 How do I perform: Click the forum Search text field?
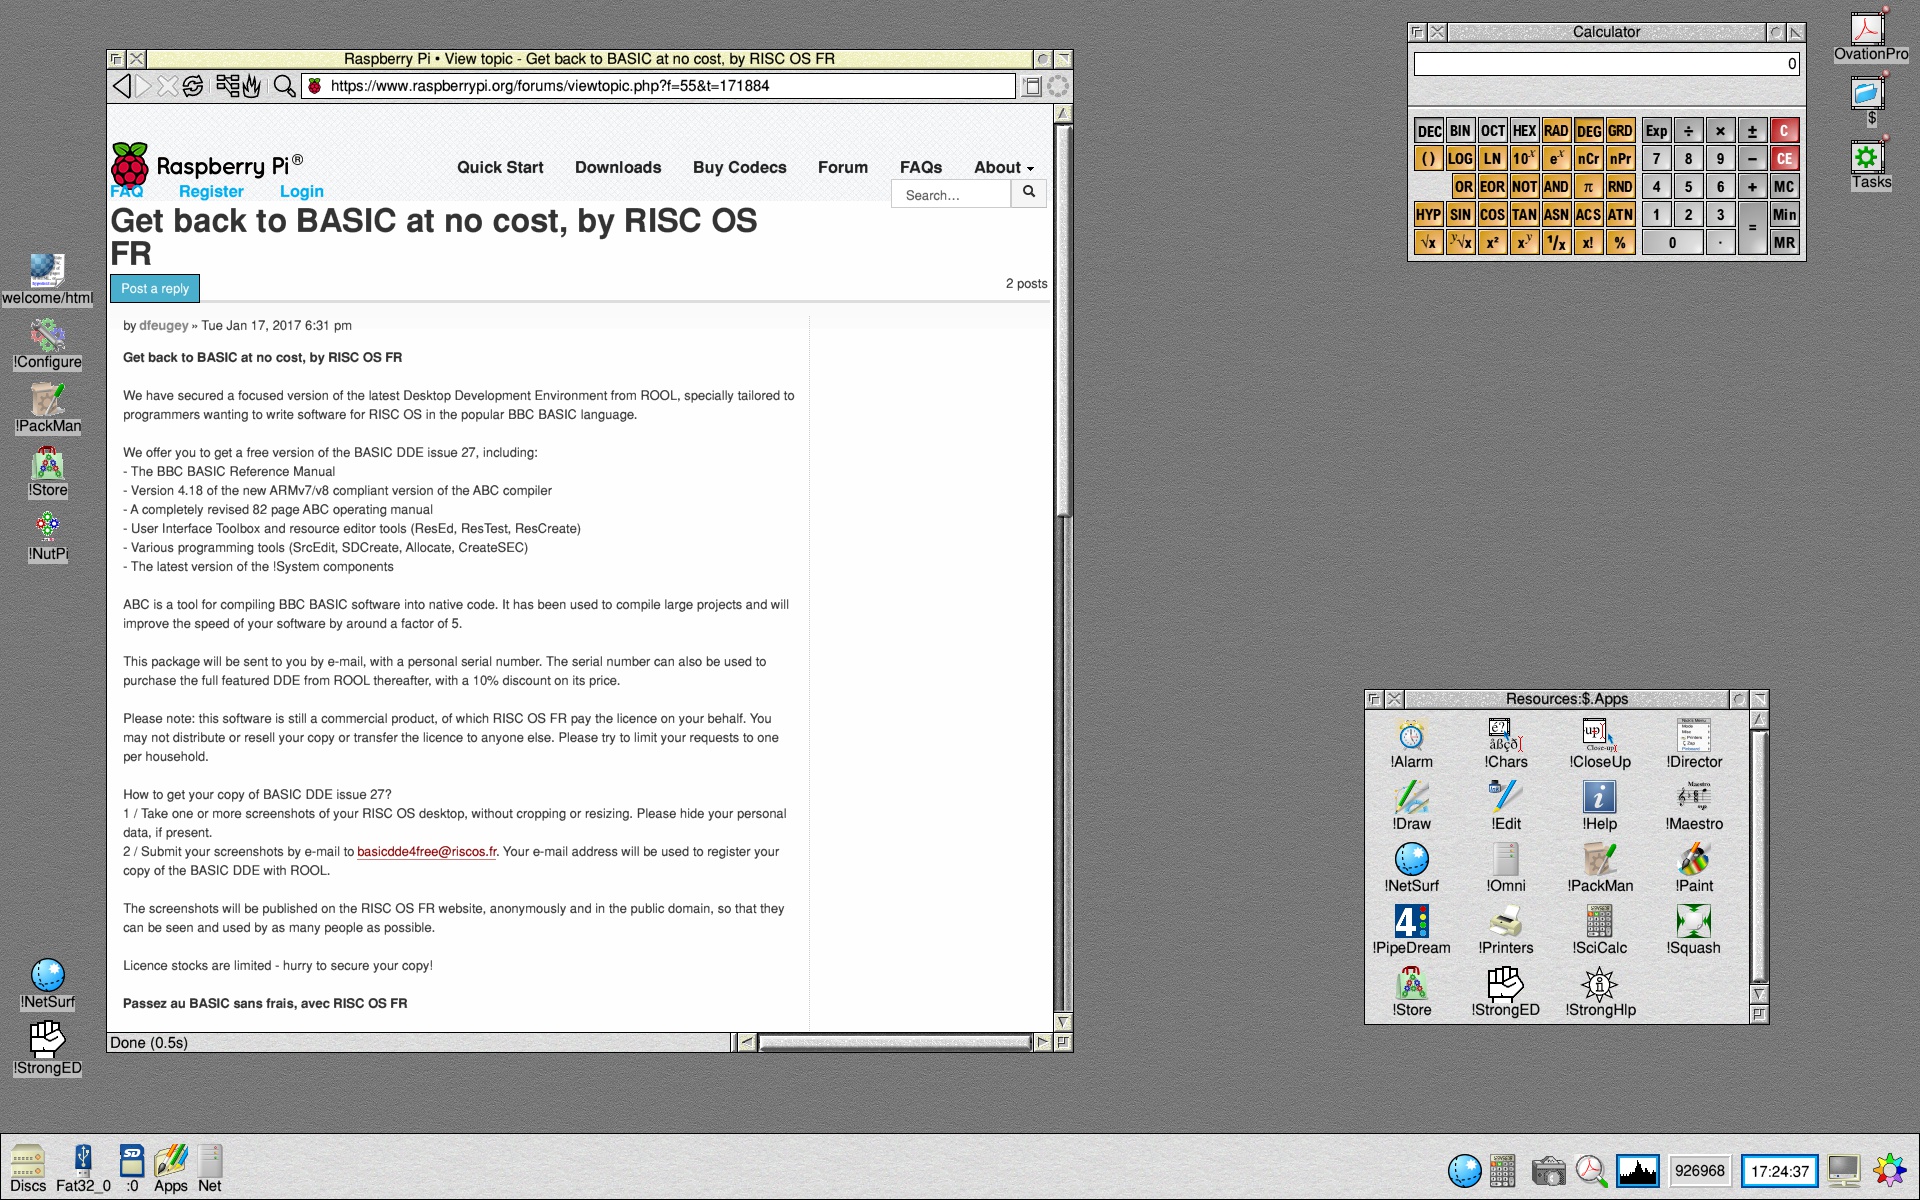tap(951, 195)
